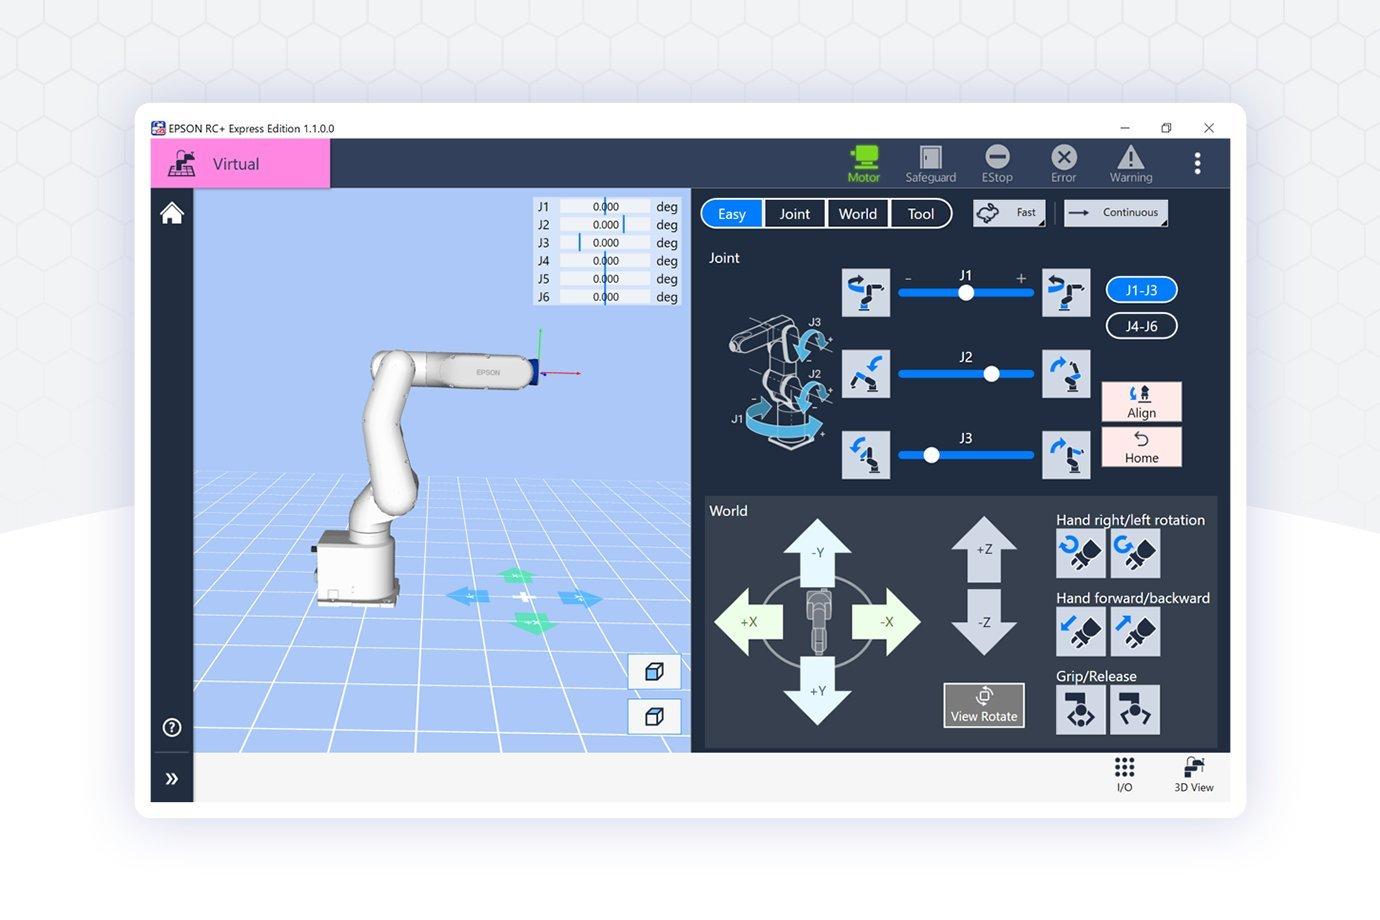Image resolution: width=1380 pixels, height=920 pixels.
Task: Open the I/O panel icon
Action: tap(1124, 774)
